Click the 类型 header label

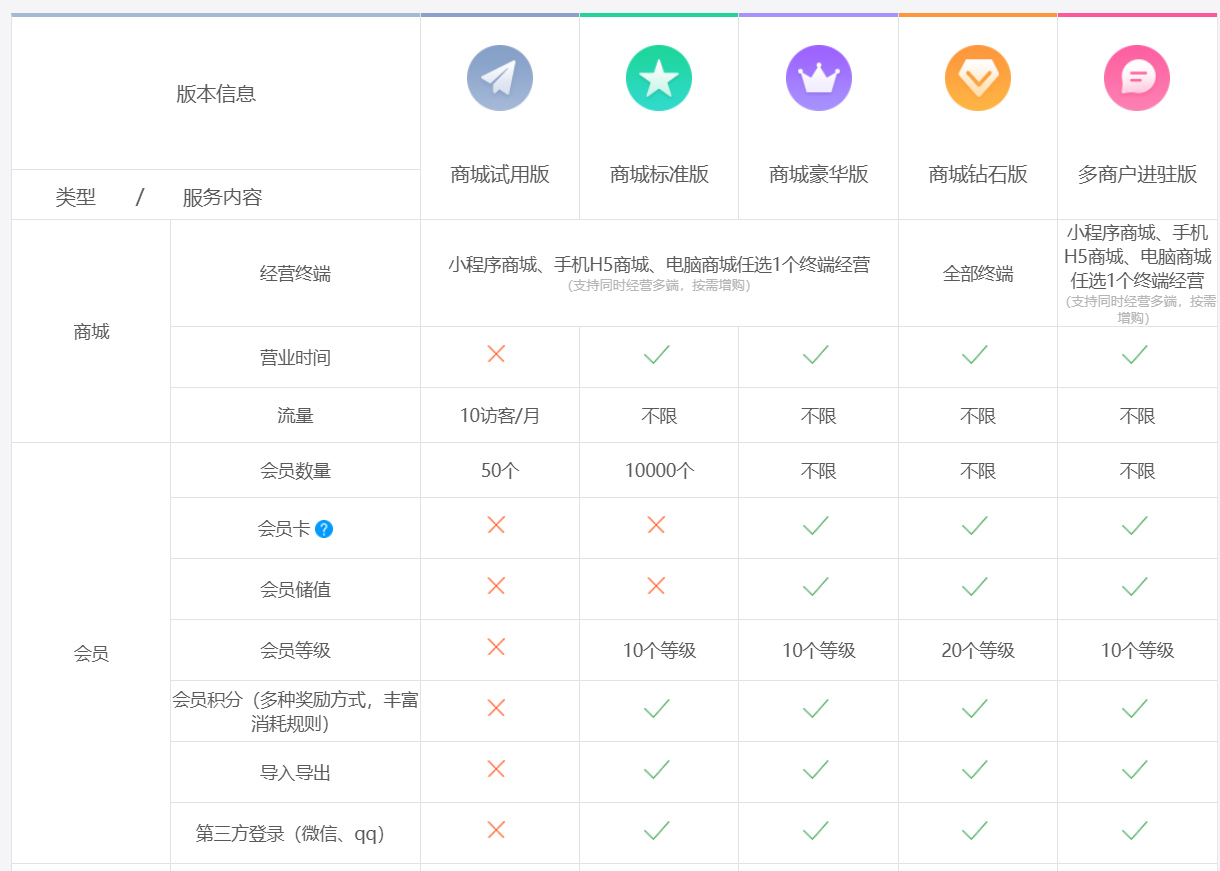[x=76, y=198]
